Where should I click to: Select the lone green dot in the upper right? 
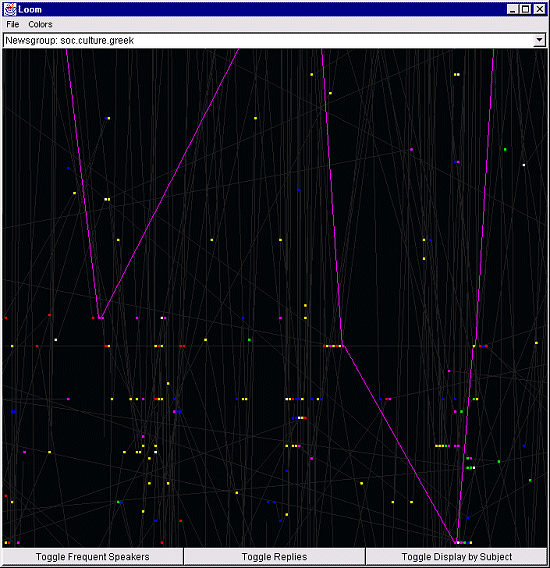point(505,149)
